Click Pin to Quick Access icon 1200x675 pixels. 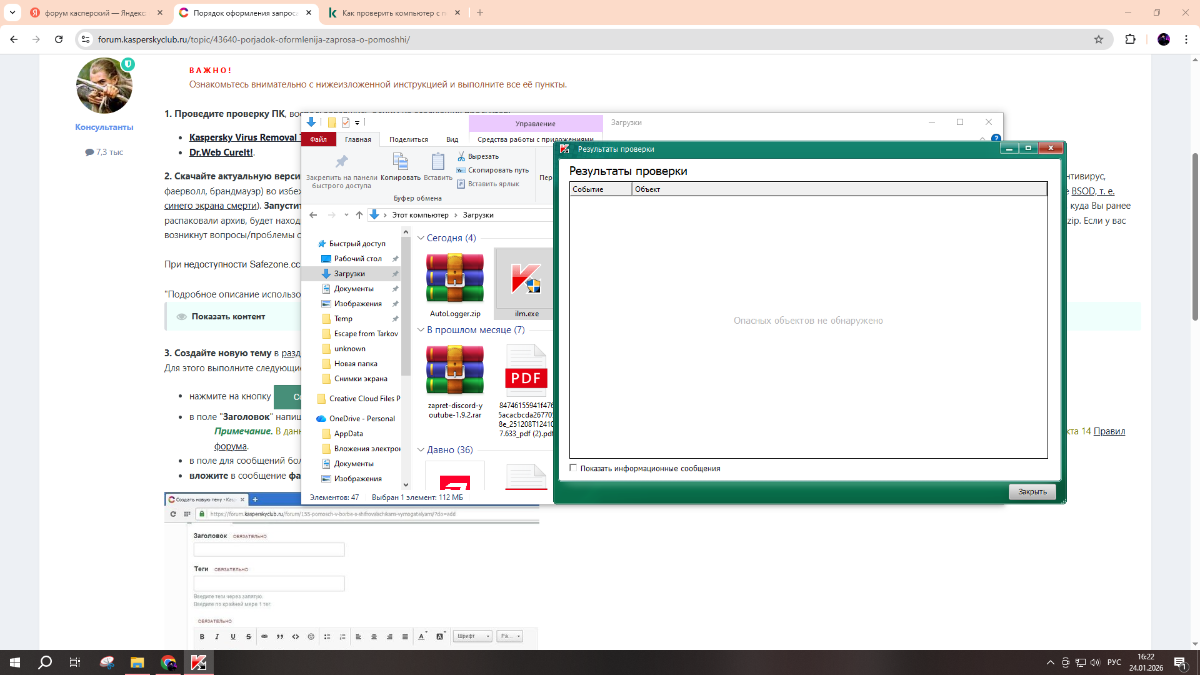coord(341,162)
